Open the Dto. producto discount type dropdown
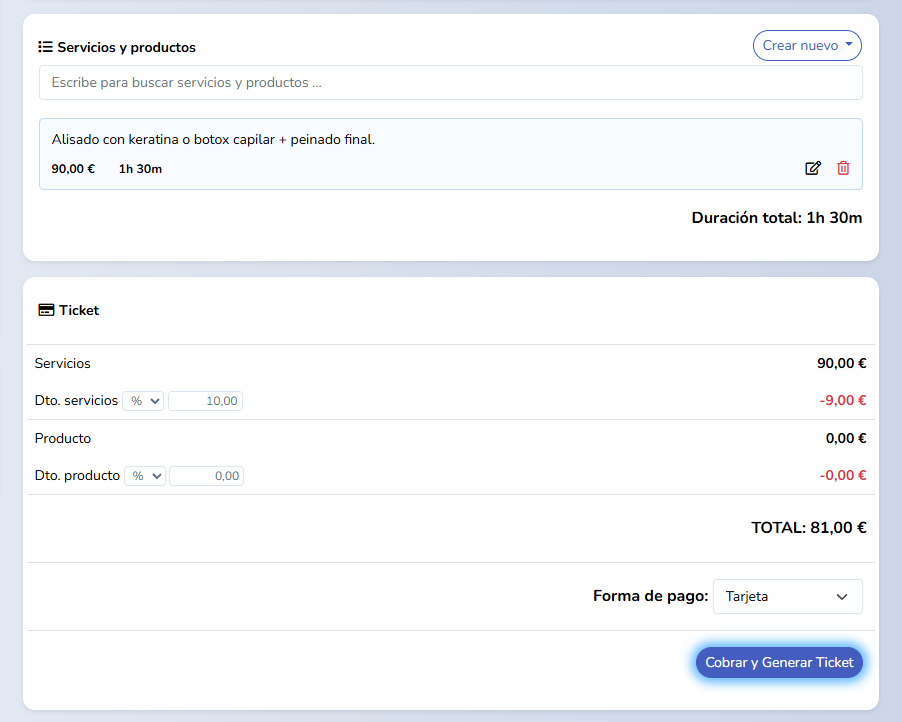Viewport: 902px width, 722px height. [x=144, y=476]
